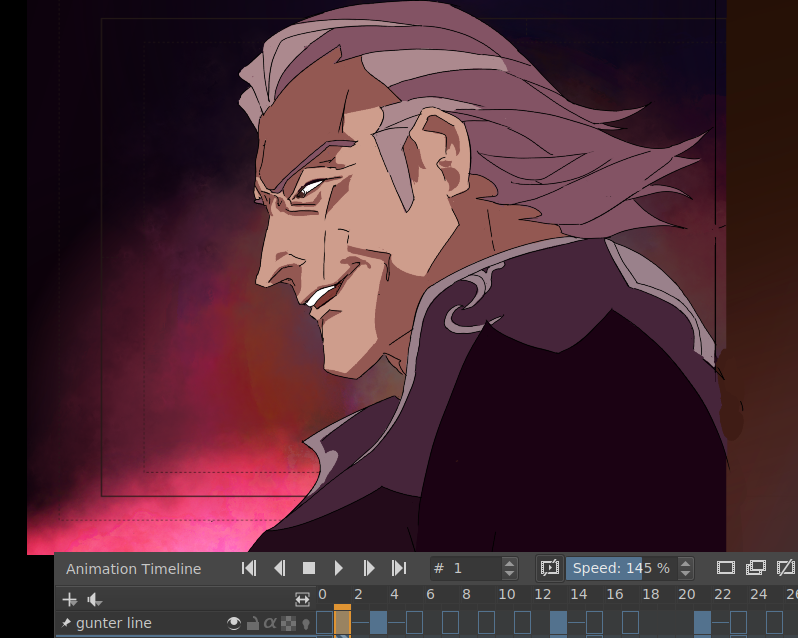
Task: Click the add blank frame icon
Action: [726, 568]
